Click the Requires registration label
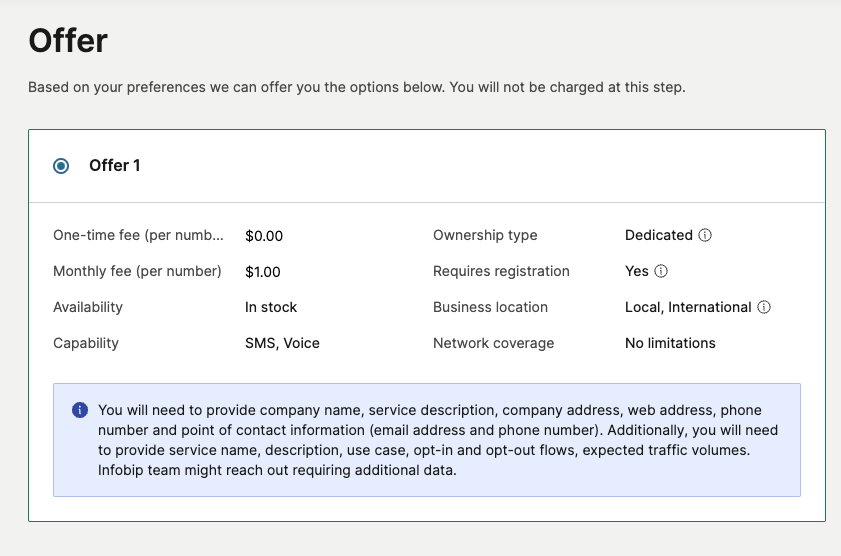 [x=501, y=271]
